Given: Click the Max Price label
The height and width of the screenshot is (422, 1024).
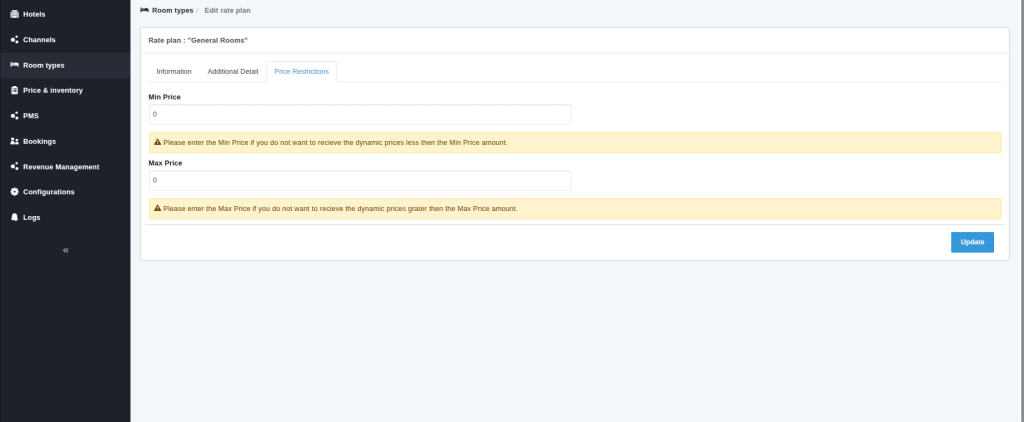Looking at the screenshot, I should [x=165, y=163].
